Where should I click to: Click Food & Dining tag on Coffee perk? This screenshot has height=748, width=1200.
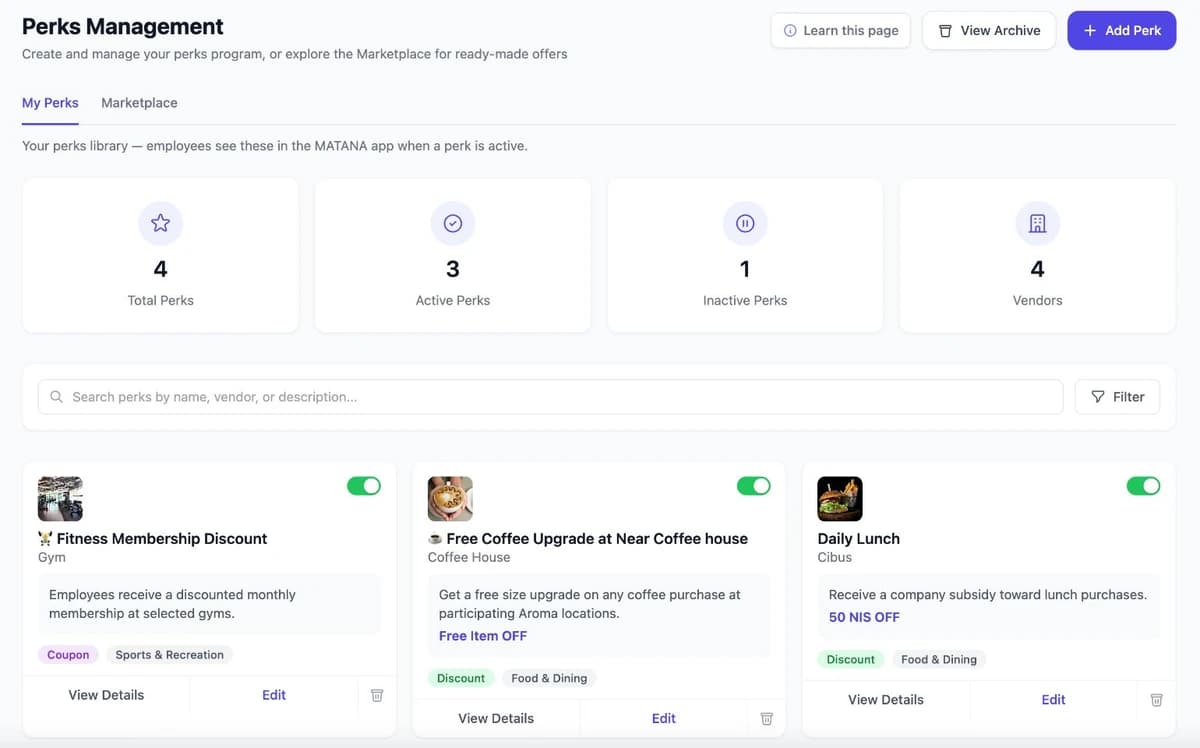click(549, 678)
